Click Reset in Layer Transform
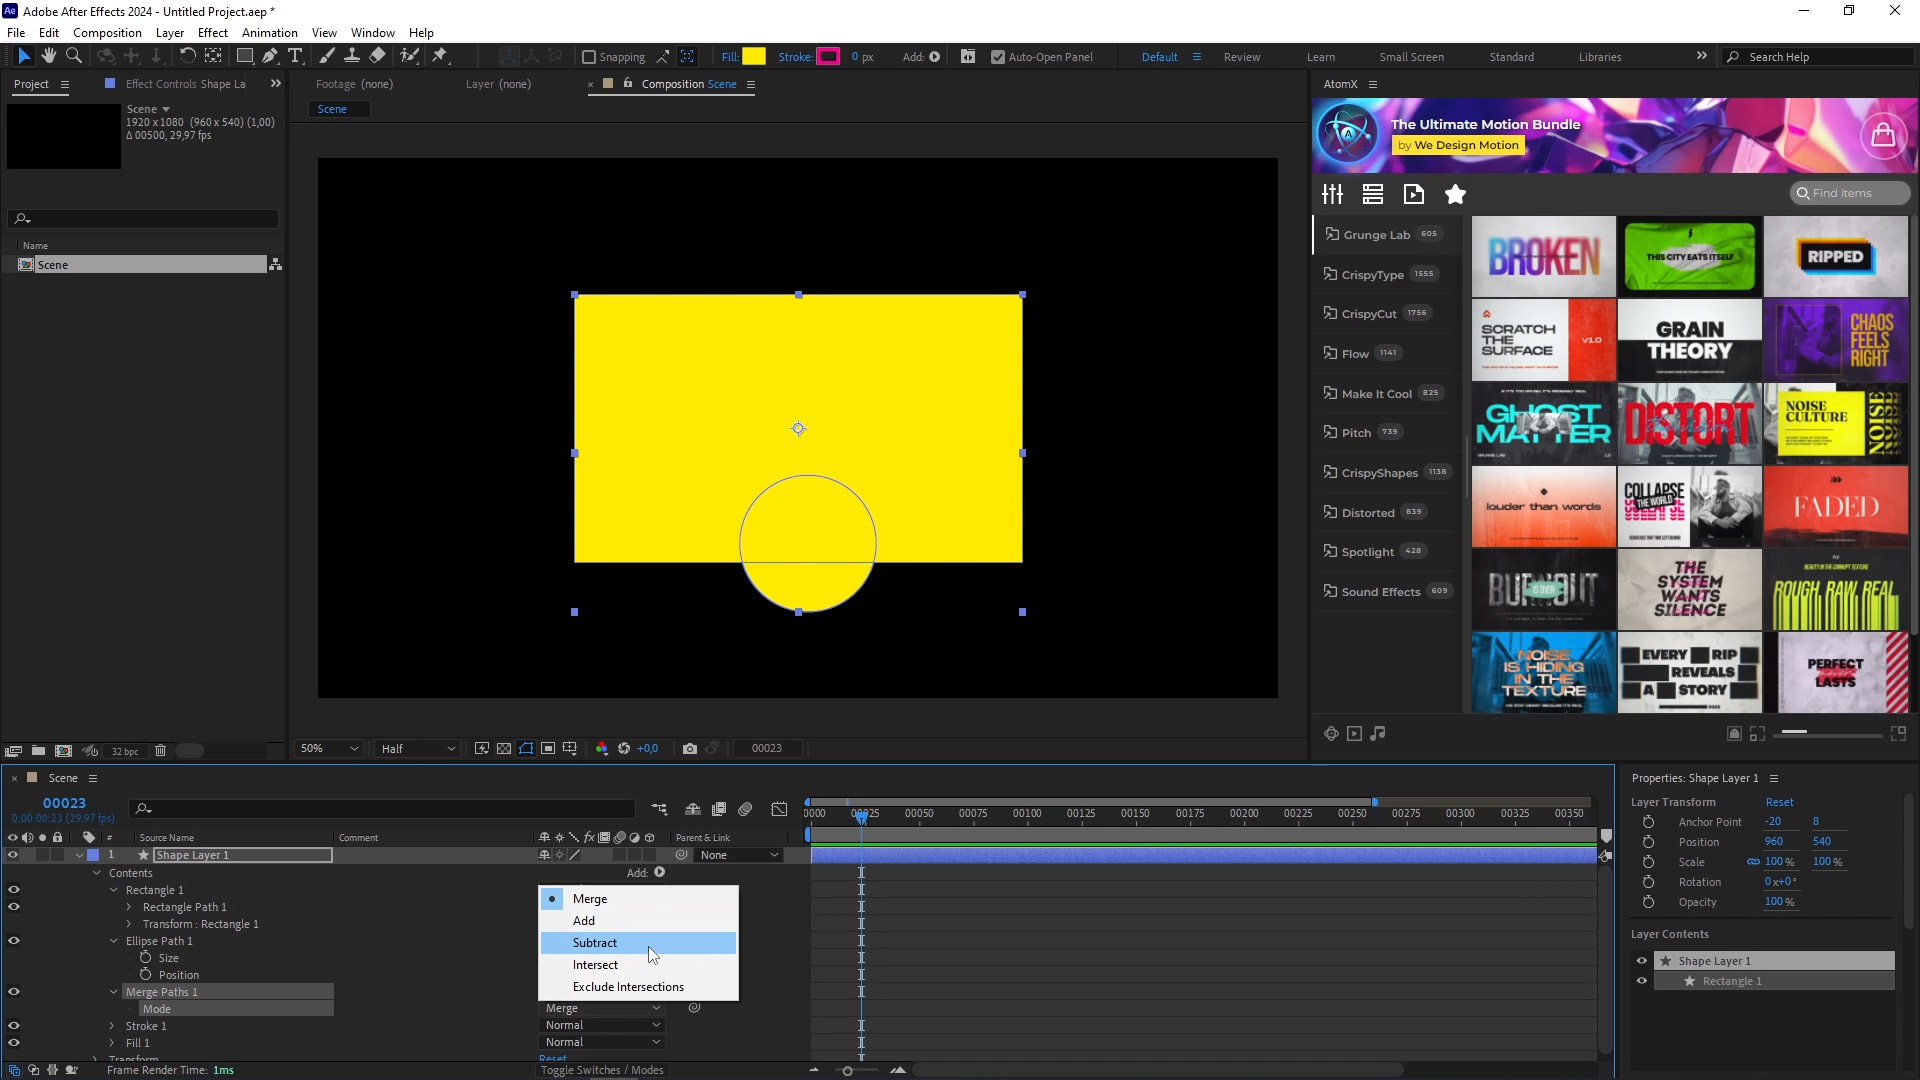The width and height of the screenshot is (1920, 1080). [1779, 802]
